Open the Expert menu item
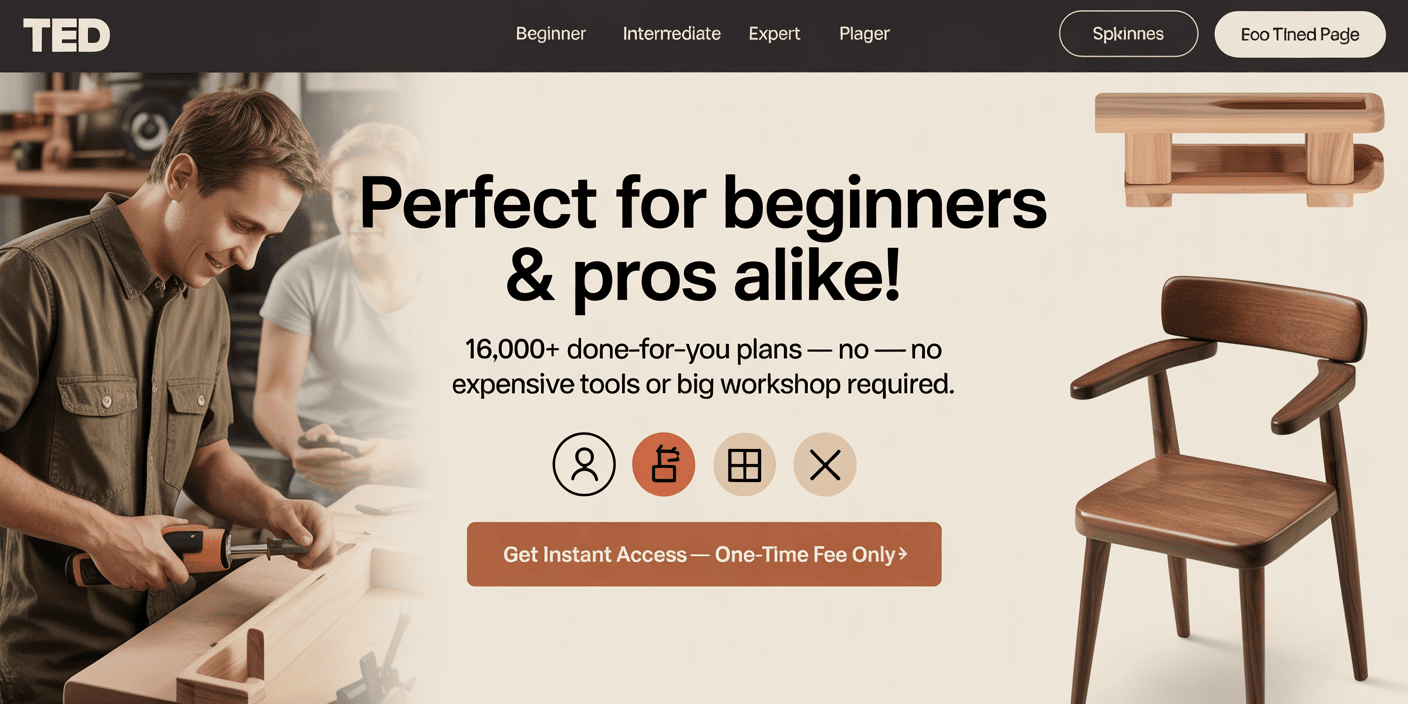This screenshot has height=704, width=1408. click(x=775, y=34)
